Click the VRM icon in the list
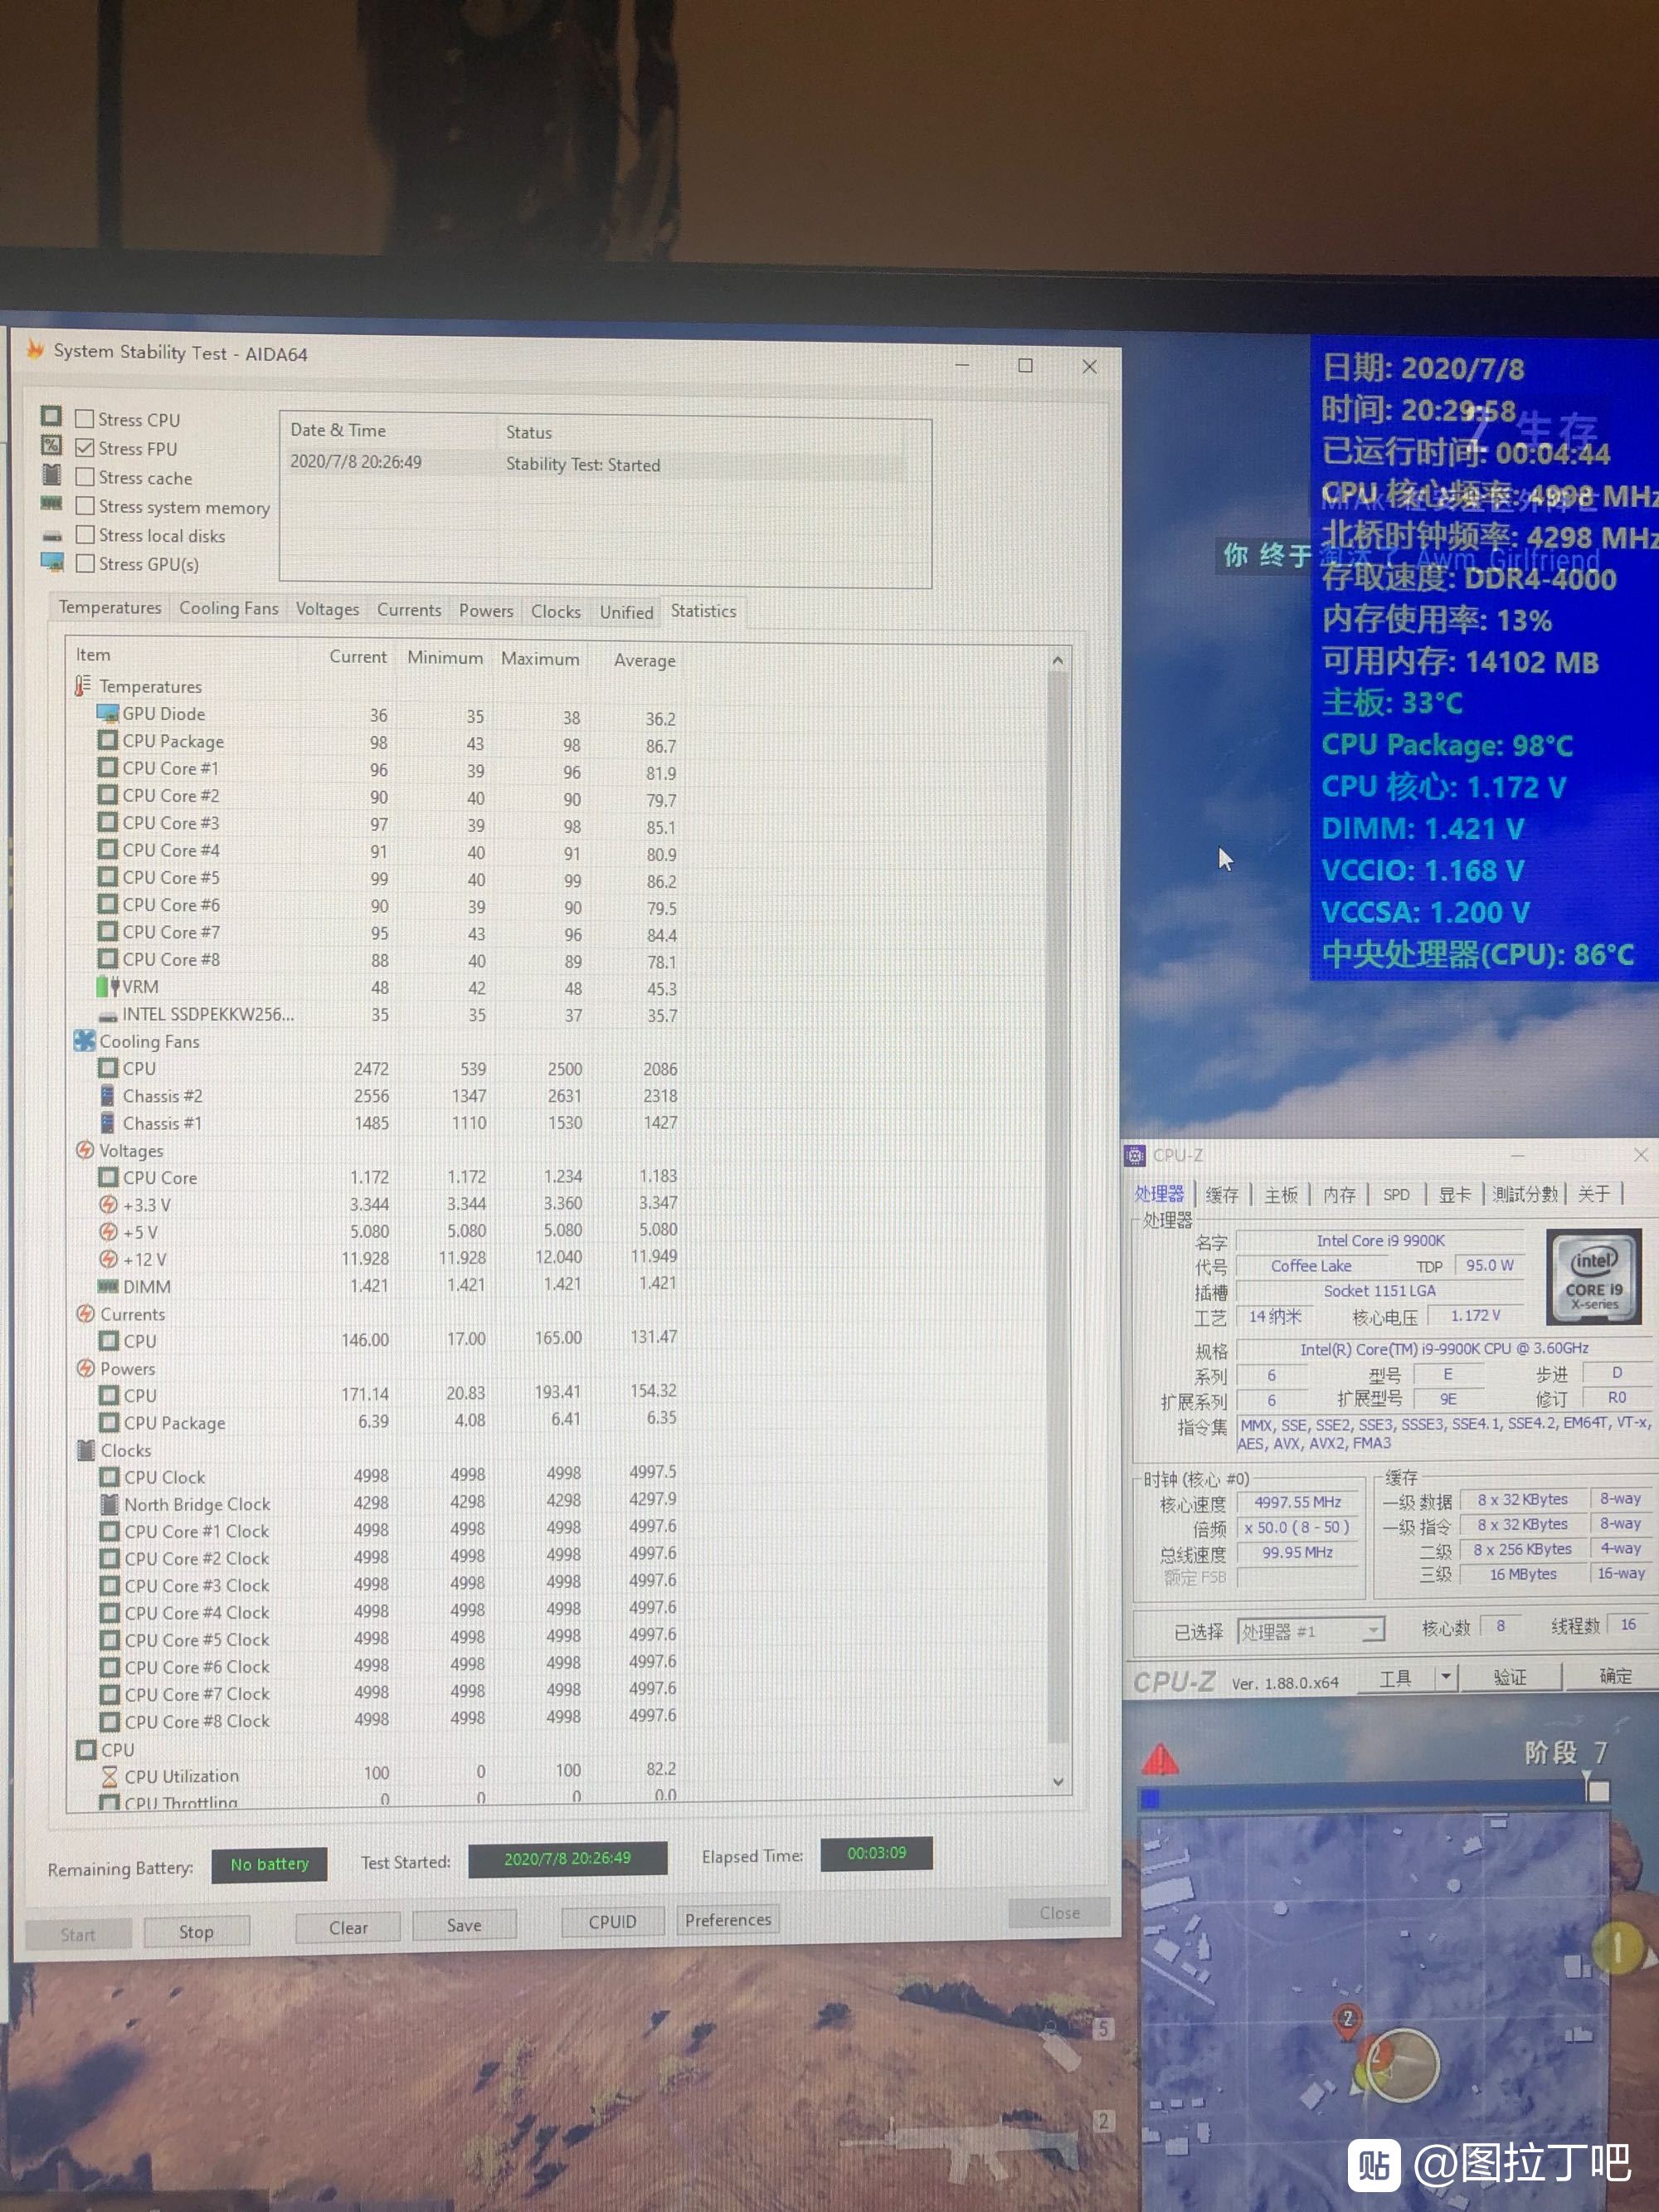The image size is (1659, 2212). [107, 987]
